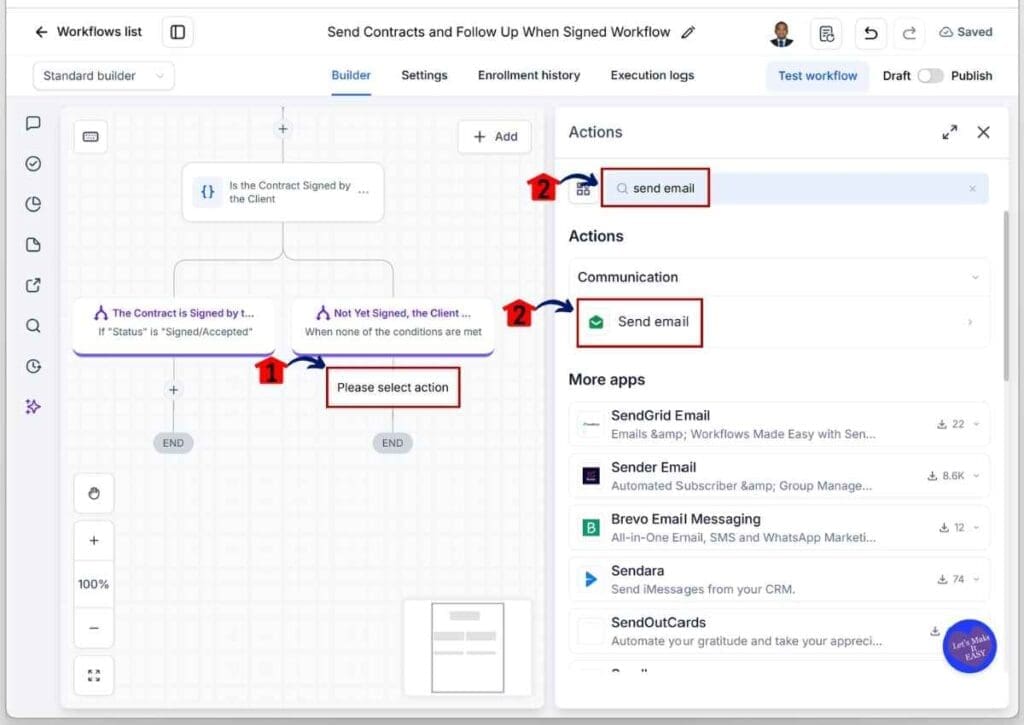Open chat comments sidebar icon
Image resolution: width=1024 pixels, height=725 pixels.
pyautogui.click(x=33, y=123)
